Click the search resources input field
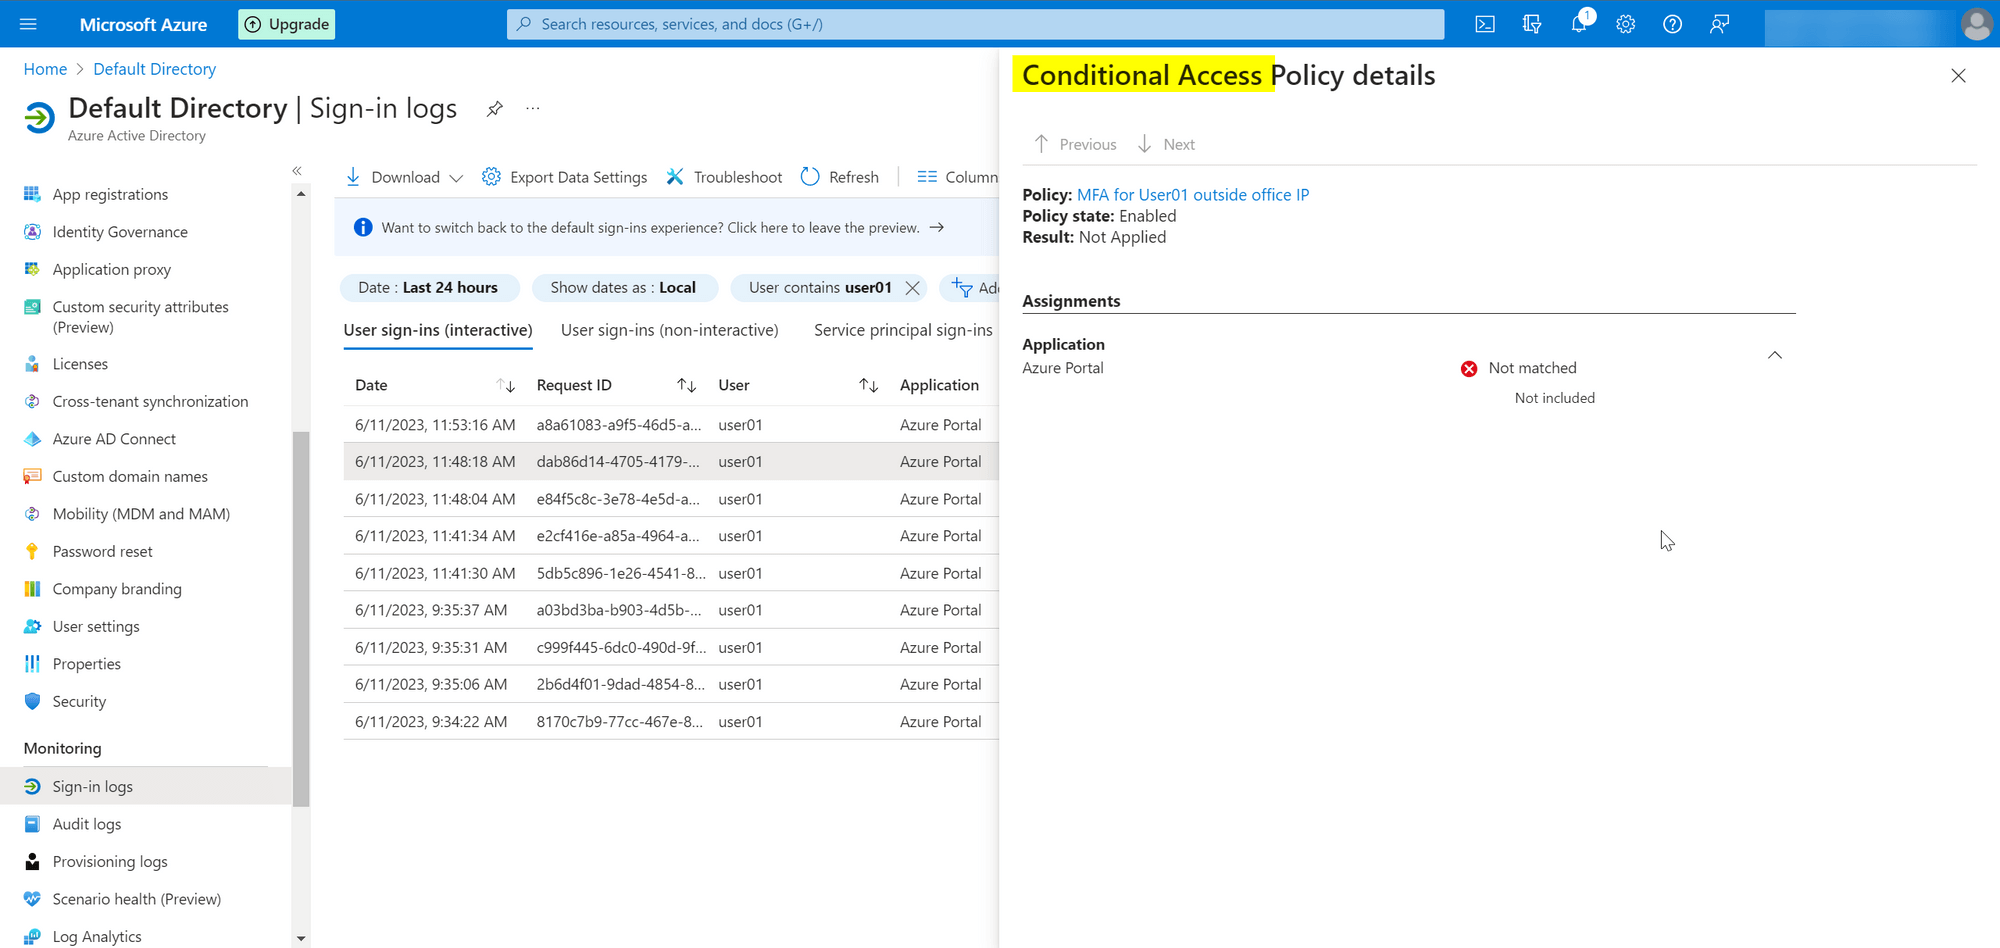Image resolution: width=2000 pixels, height=948 pixels. point(975,24)
